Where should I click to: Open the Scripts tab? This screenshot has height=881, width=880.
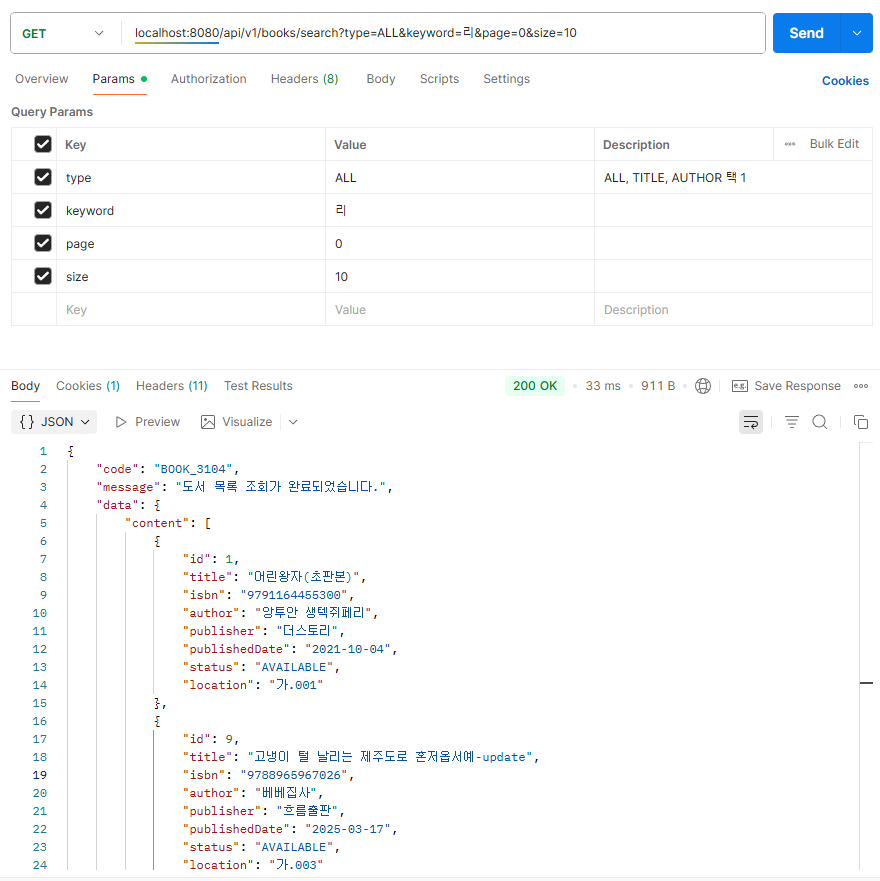click(439, 79)
